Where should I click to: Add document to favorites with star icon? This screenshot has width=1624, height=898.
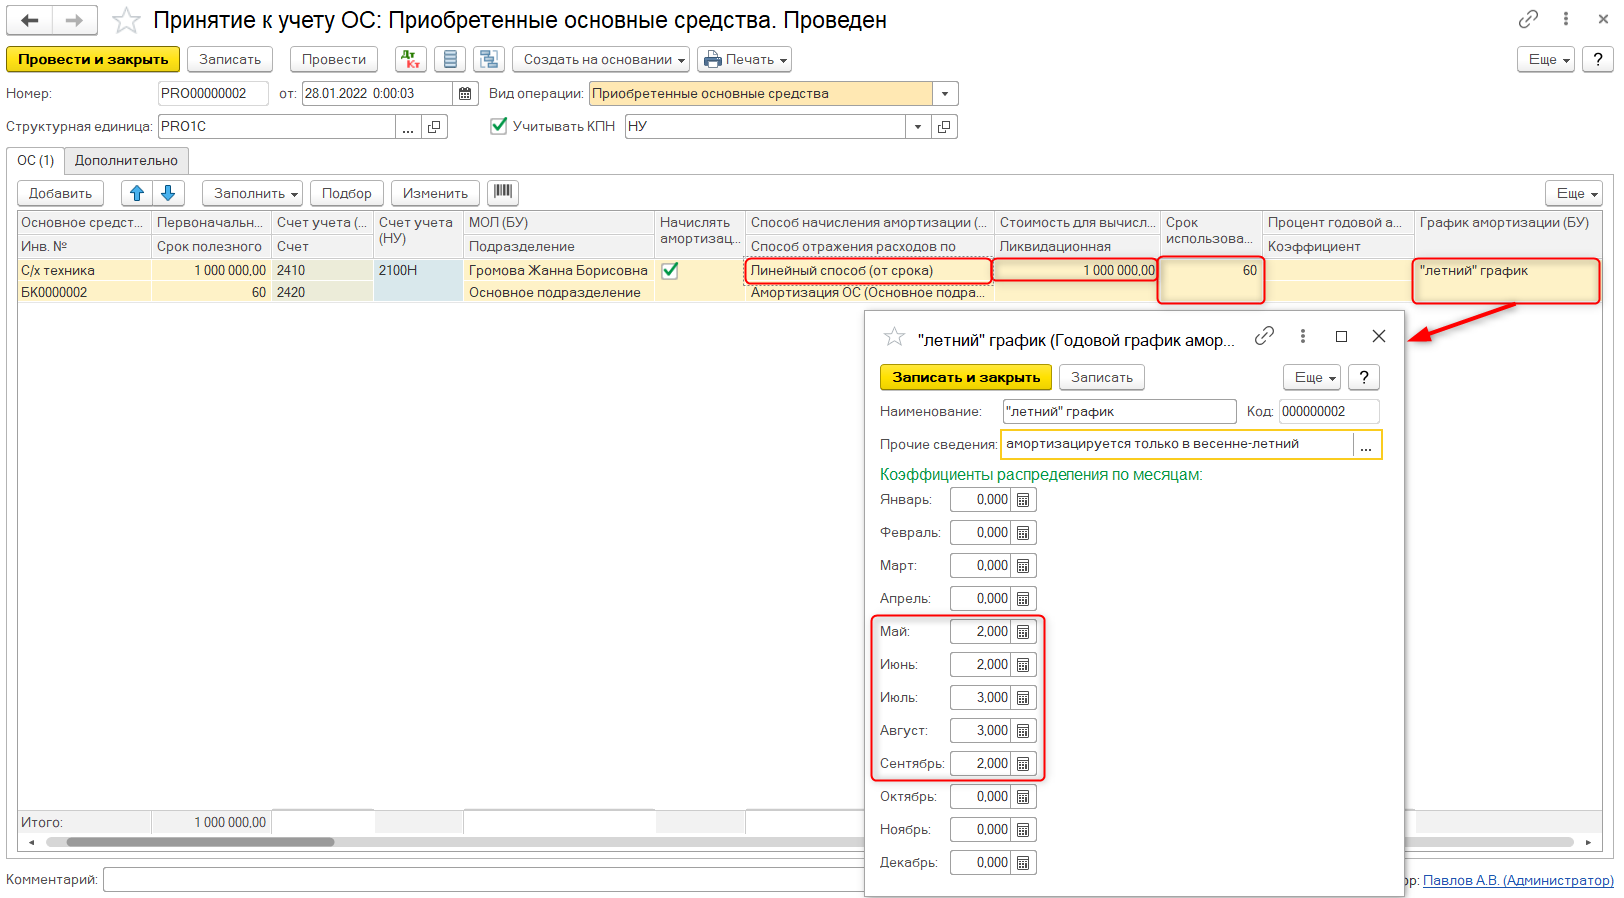coord(126,21)
